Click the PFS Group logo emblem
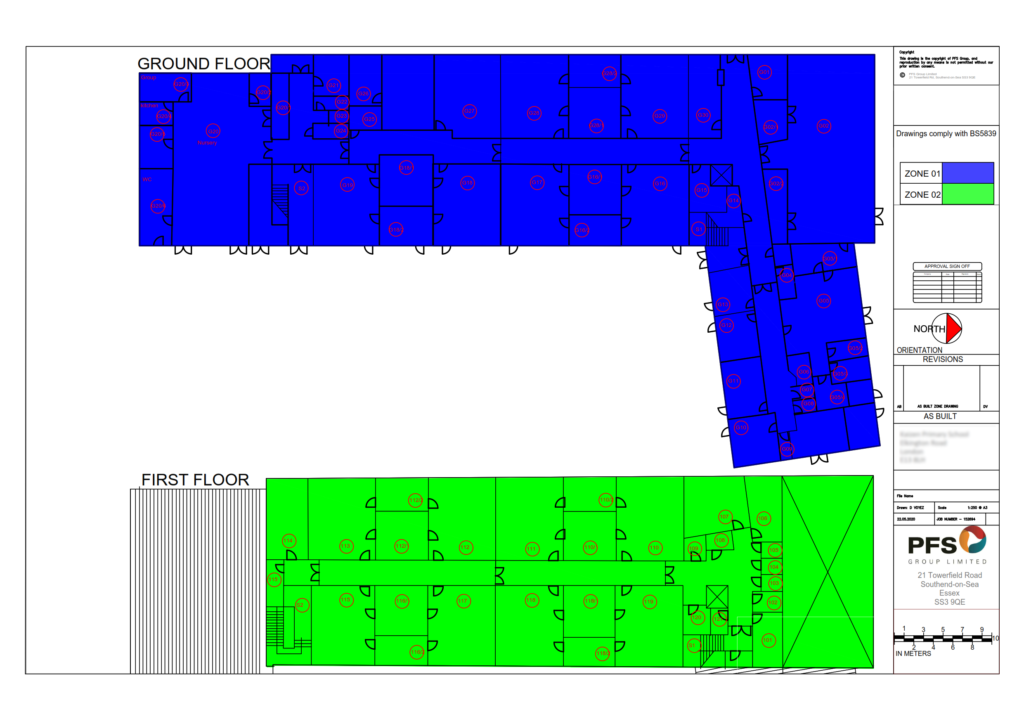The height and width of the screenshot is (724, 1024). tap(972, 540)
